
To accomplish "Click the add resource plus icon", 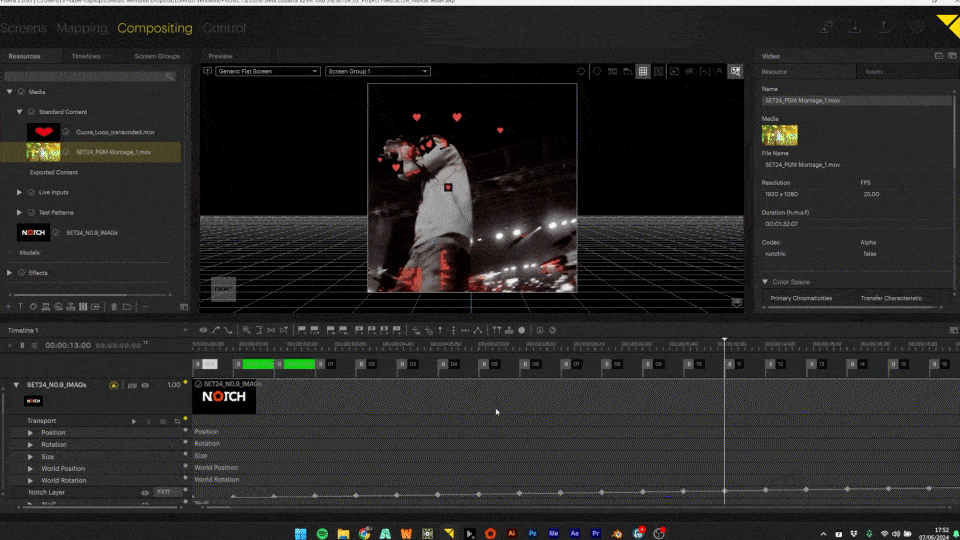I will [x=8, y=307].
